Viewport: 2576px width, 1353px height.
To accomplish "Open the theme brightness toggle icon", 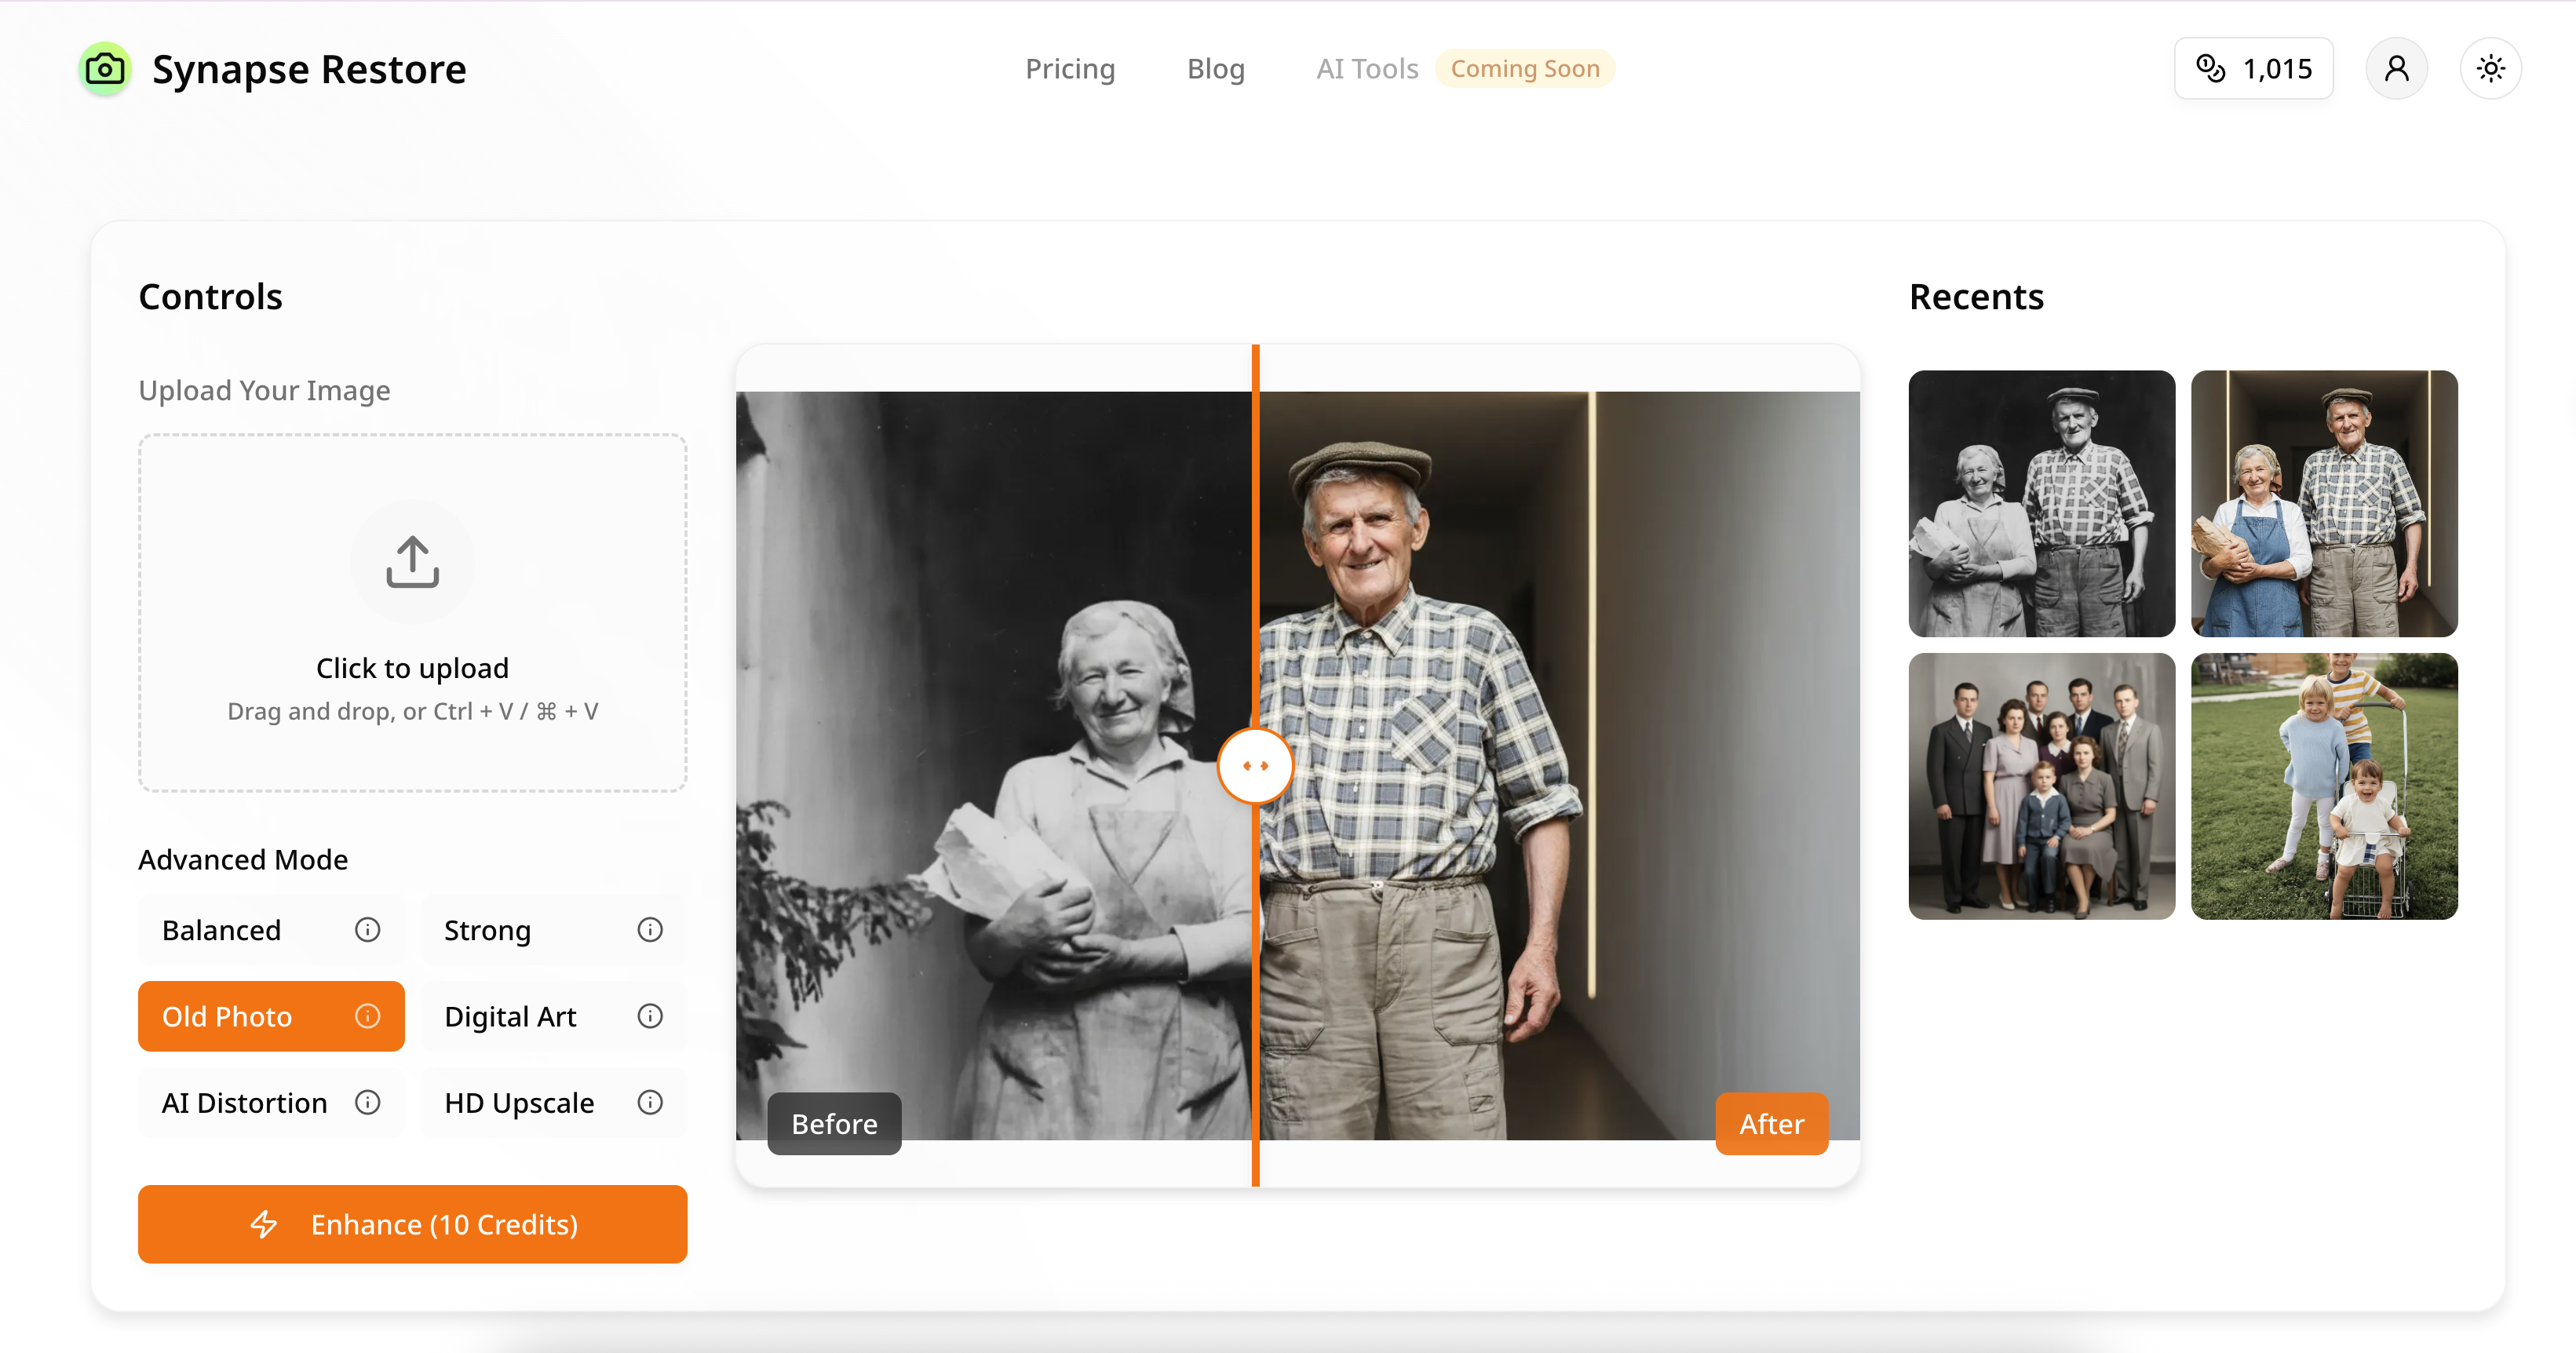I will [2491, 68].
